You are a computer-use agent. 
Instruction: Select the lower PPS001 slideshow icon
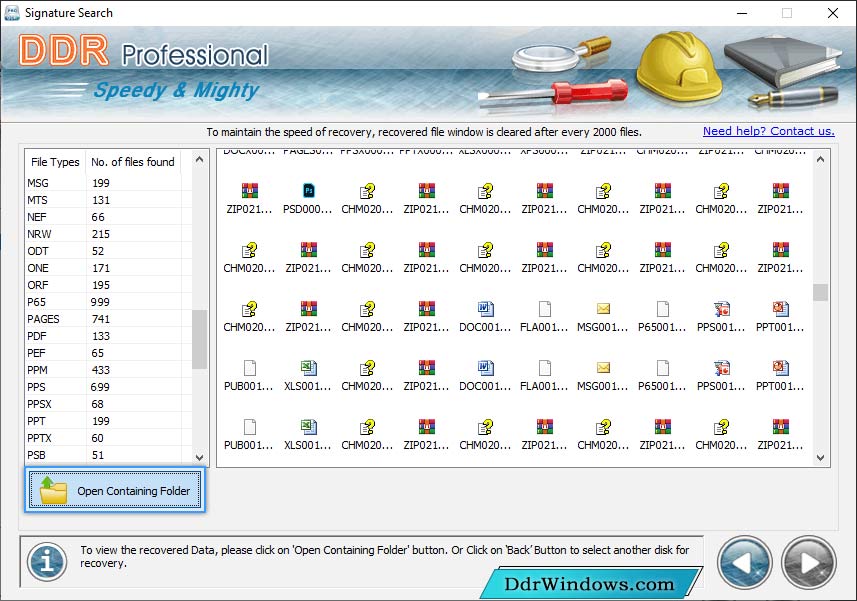click(x=721, y=368)
